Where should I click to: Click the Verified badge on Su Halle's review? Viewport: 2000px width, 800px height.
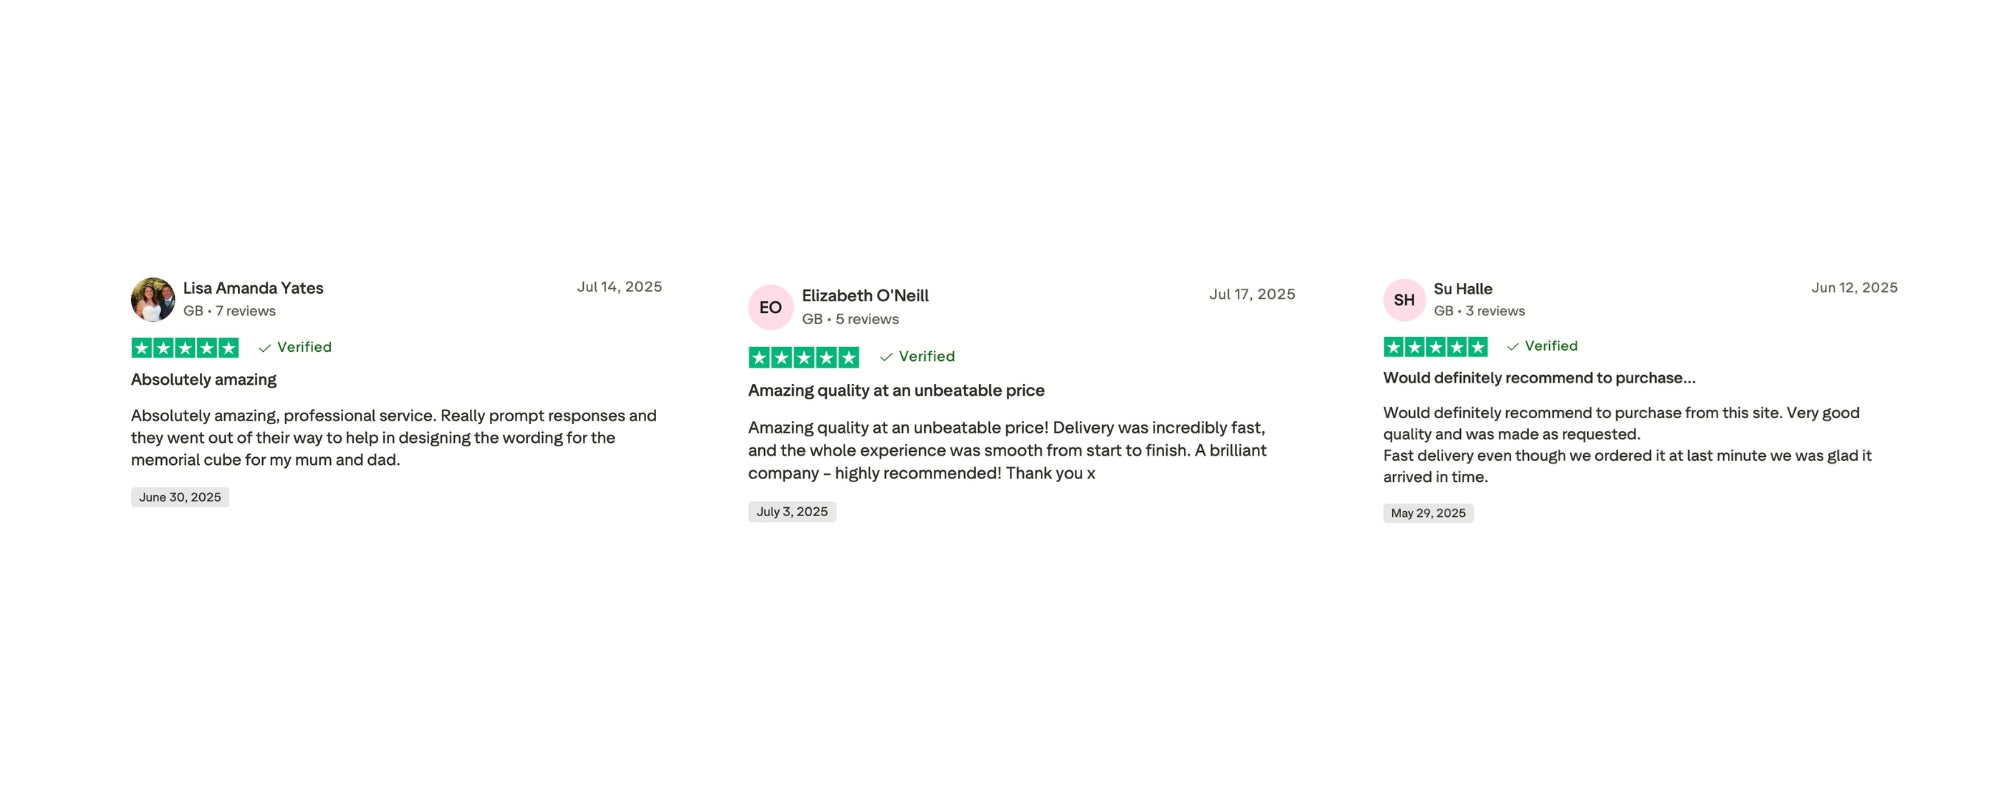point(1542,346)
